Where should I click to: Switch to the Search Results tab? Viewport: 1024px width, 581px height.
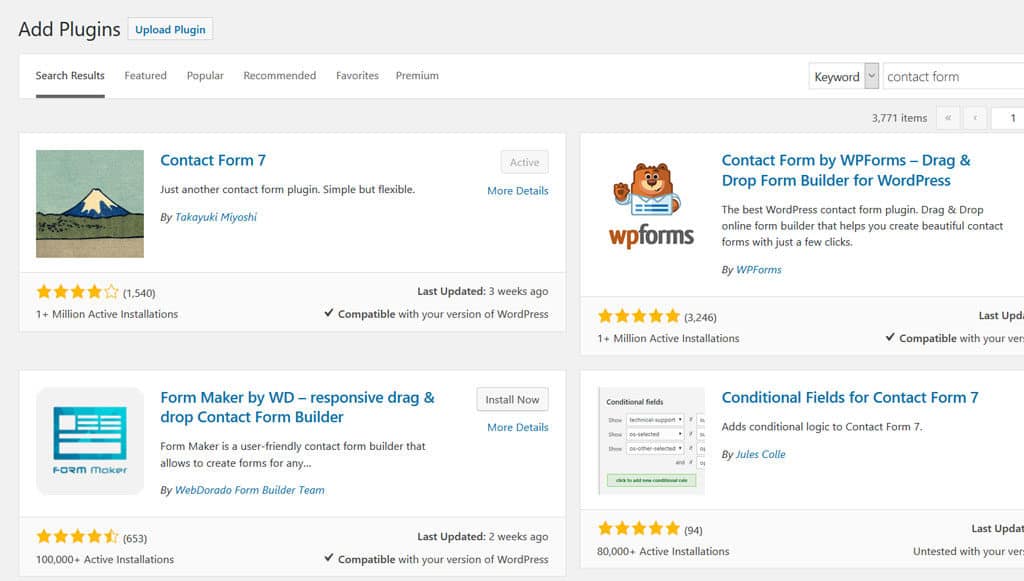click(70, 76)
